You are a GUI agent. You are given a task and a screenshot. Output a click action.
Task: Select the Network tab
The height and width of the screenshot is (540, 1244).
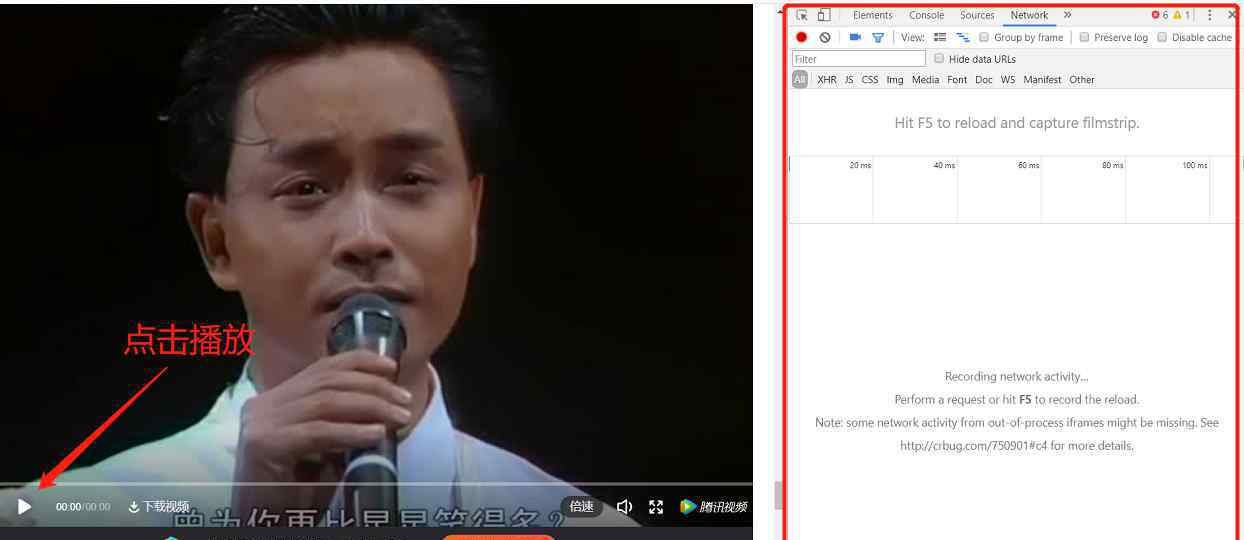pyautogui.click(x=1029, y=15)
